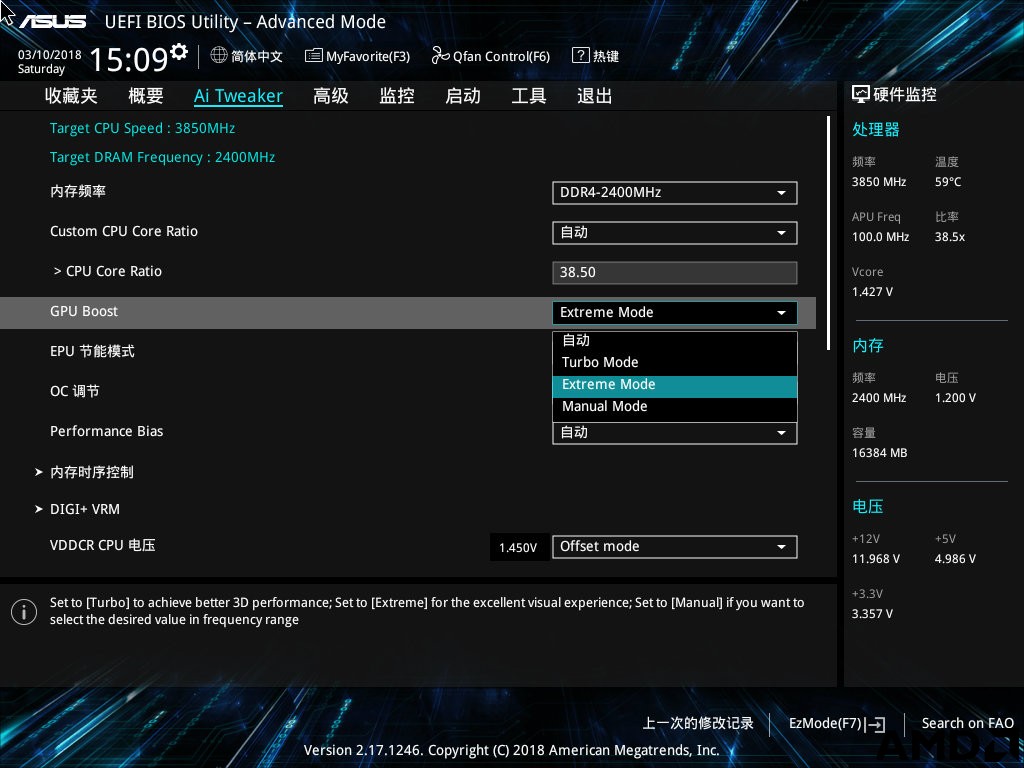
Task: Click the CPU Core Ratio value field
Action: [675, 272]
